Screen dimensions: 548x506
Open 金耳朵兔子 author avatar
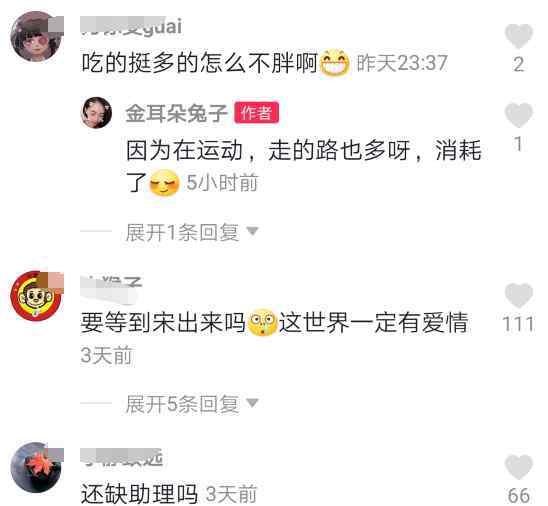pos(96,113)
